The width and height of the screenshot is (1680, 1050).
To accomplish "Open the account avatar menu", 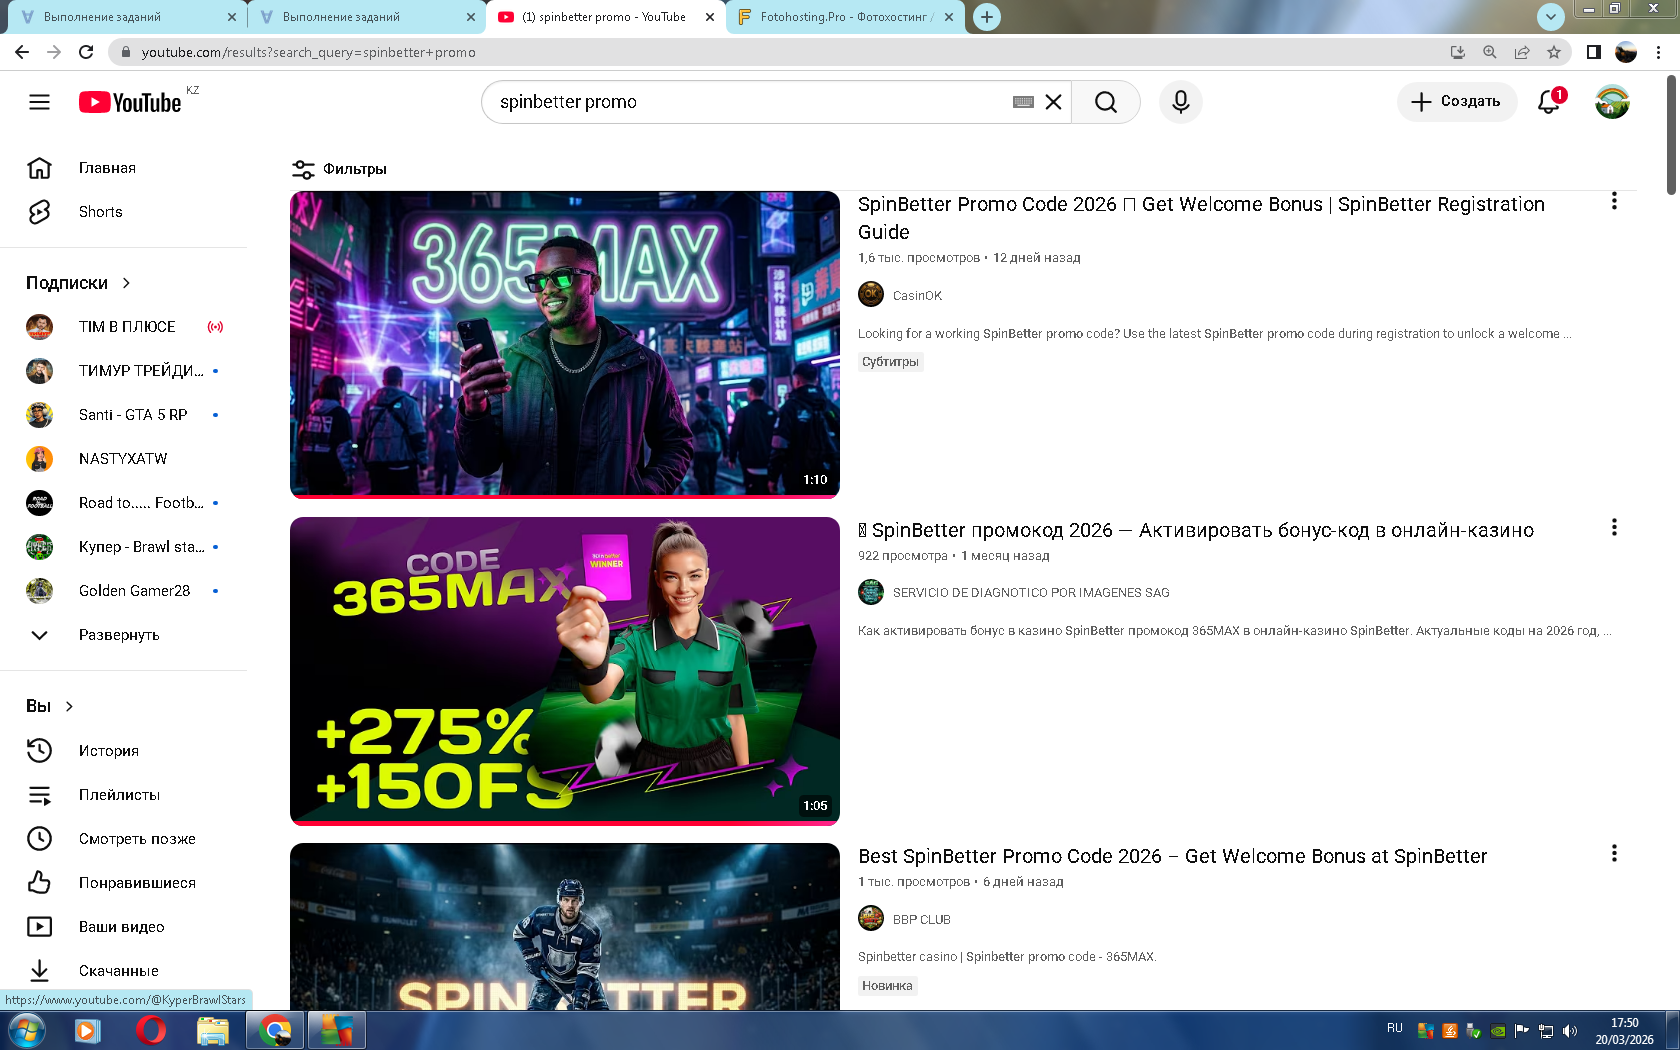I will click(1612, 102).
